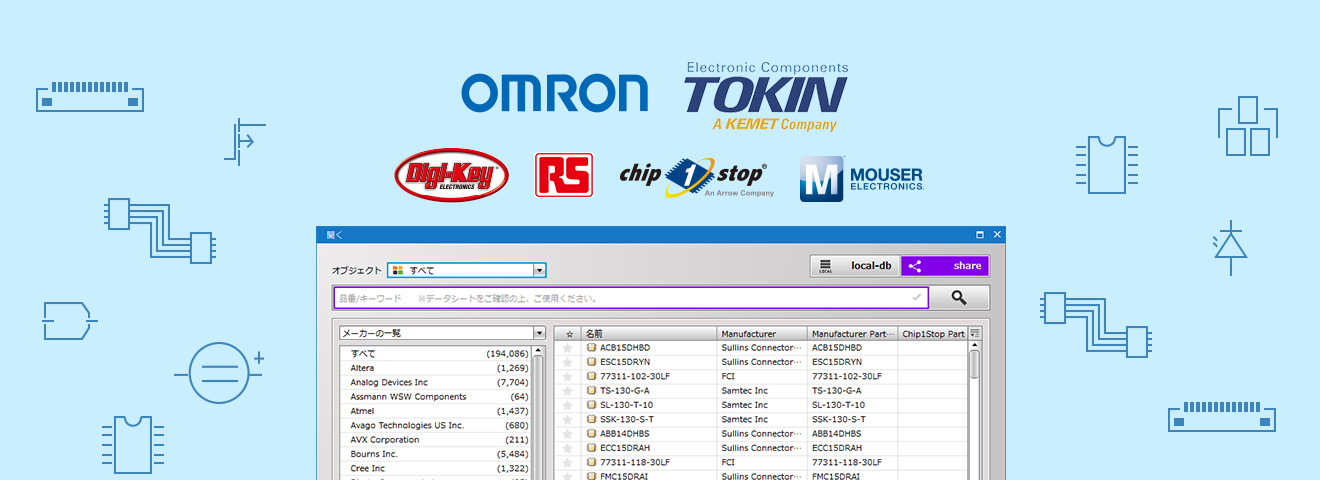Click Manufacturer Part cell ECC15DRAH

(839, 448)
